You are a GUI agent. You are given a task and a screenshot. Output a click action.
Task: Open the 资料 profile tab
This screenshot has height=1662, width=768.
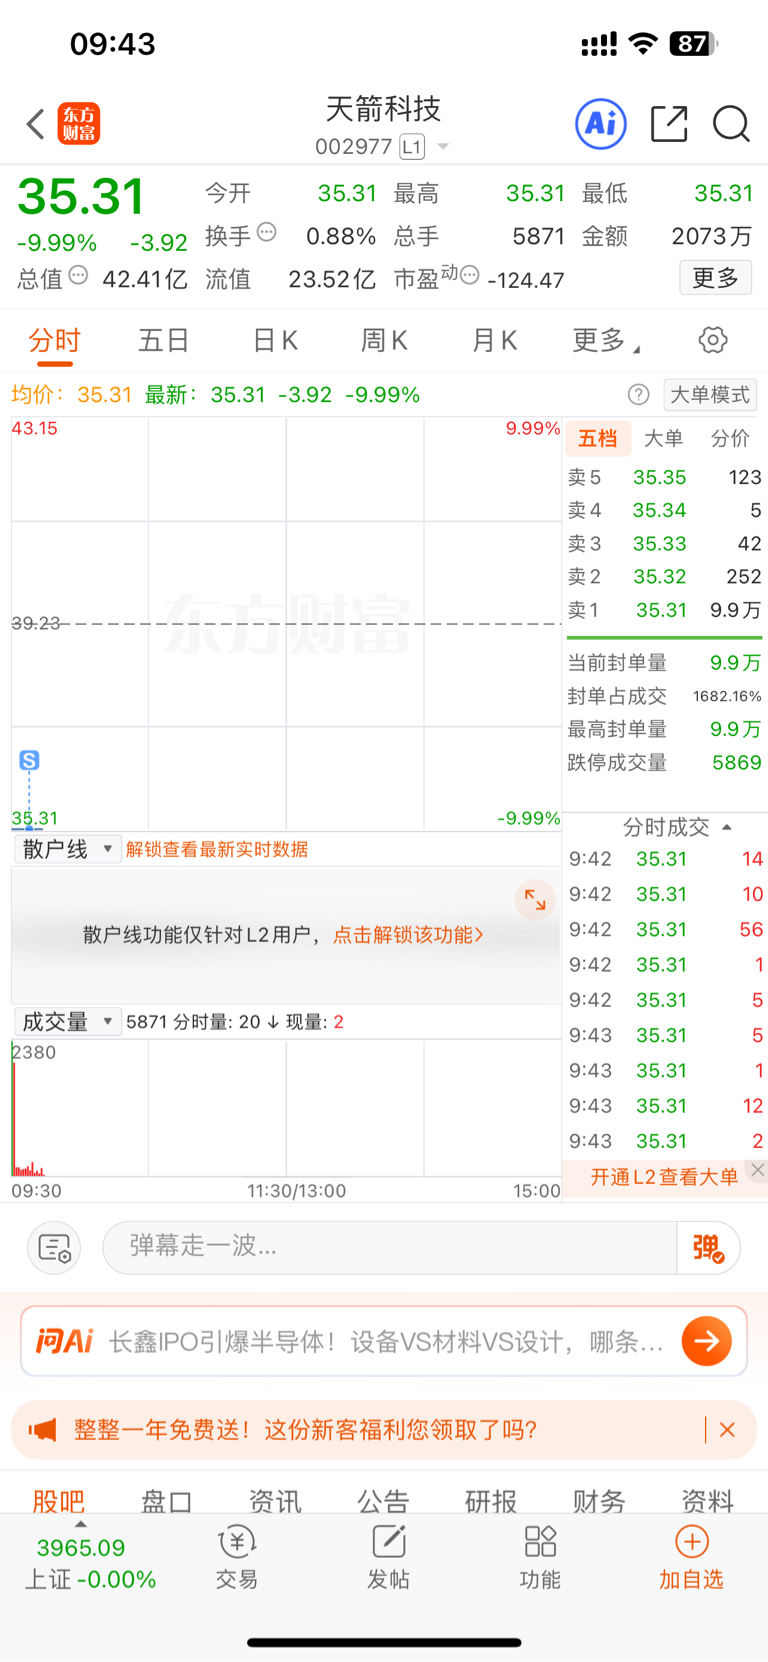tap(707, 1500)
